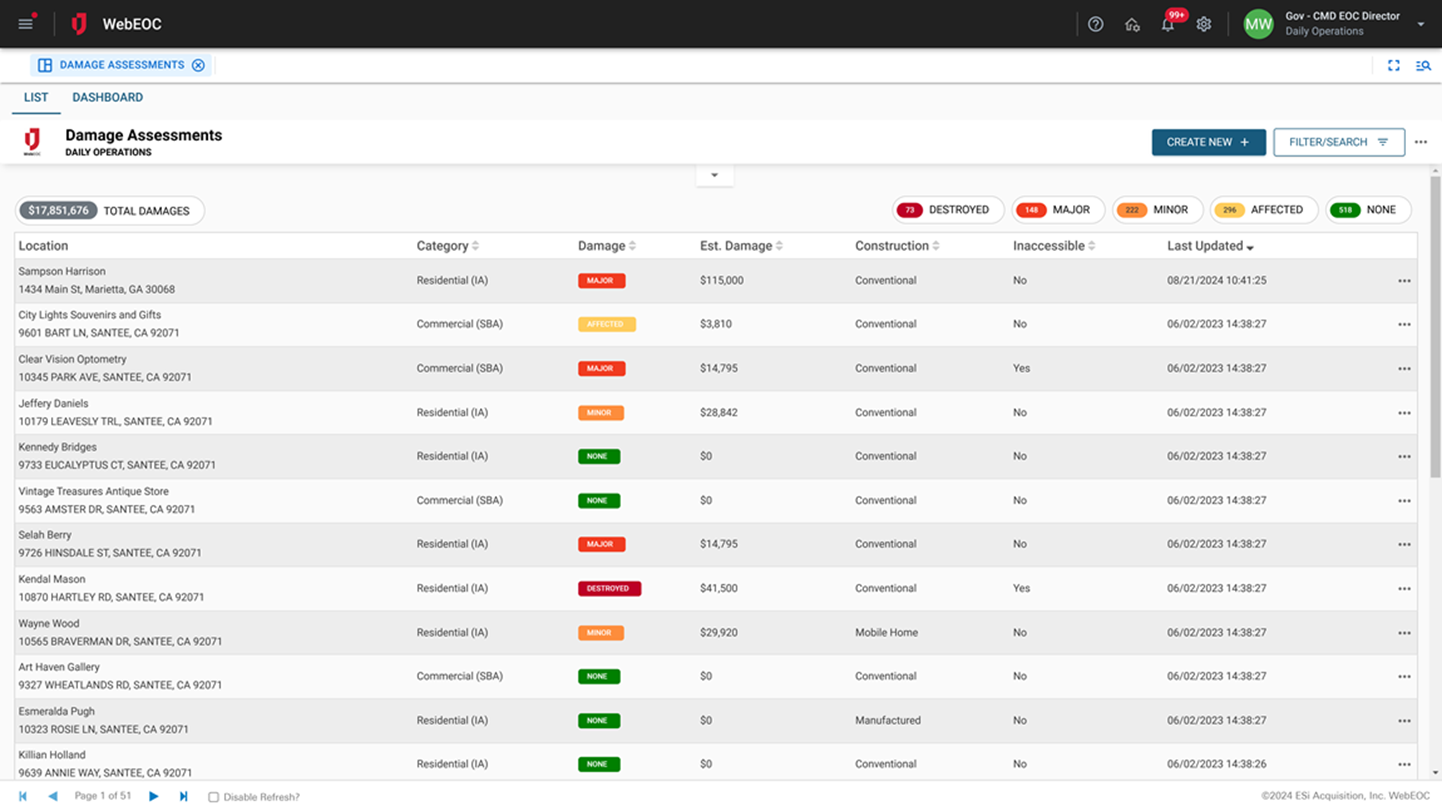
Task: Change sorting with the Last Updated chevron
Action: coord(1248,246)
